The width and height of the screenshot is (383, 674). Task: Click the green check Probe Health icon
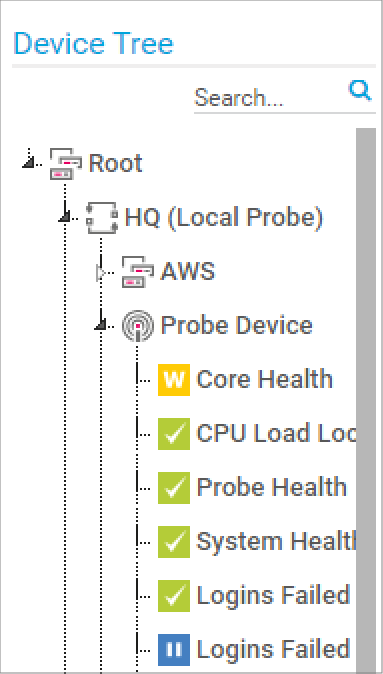tap(174, 488)
